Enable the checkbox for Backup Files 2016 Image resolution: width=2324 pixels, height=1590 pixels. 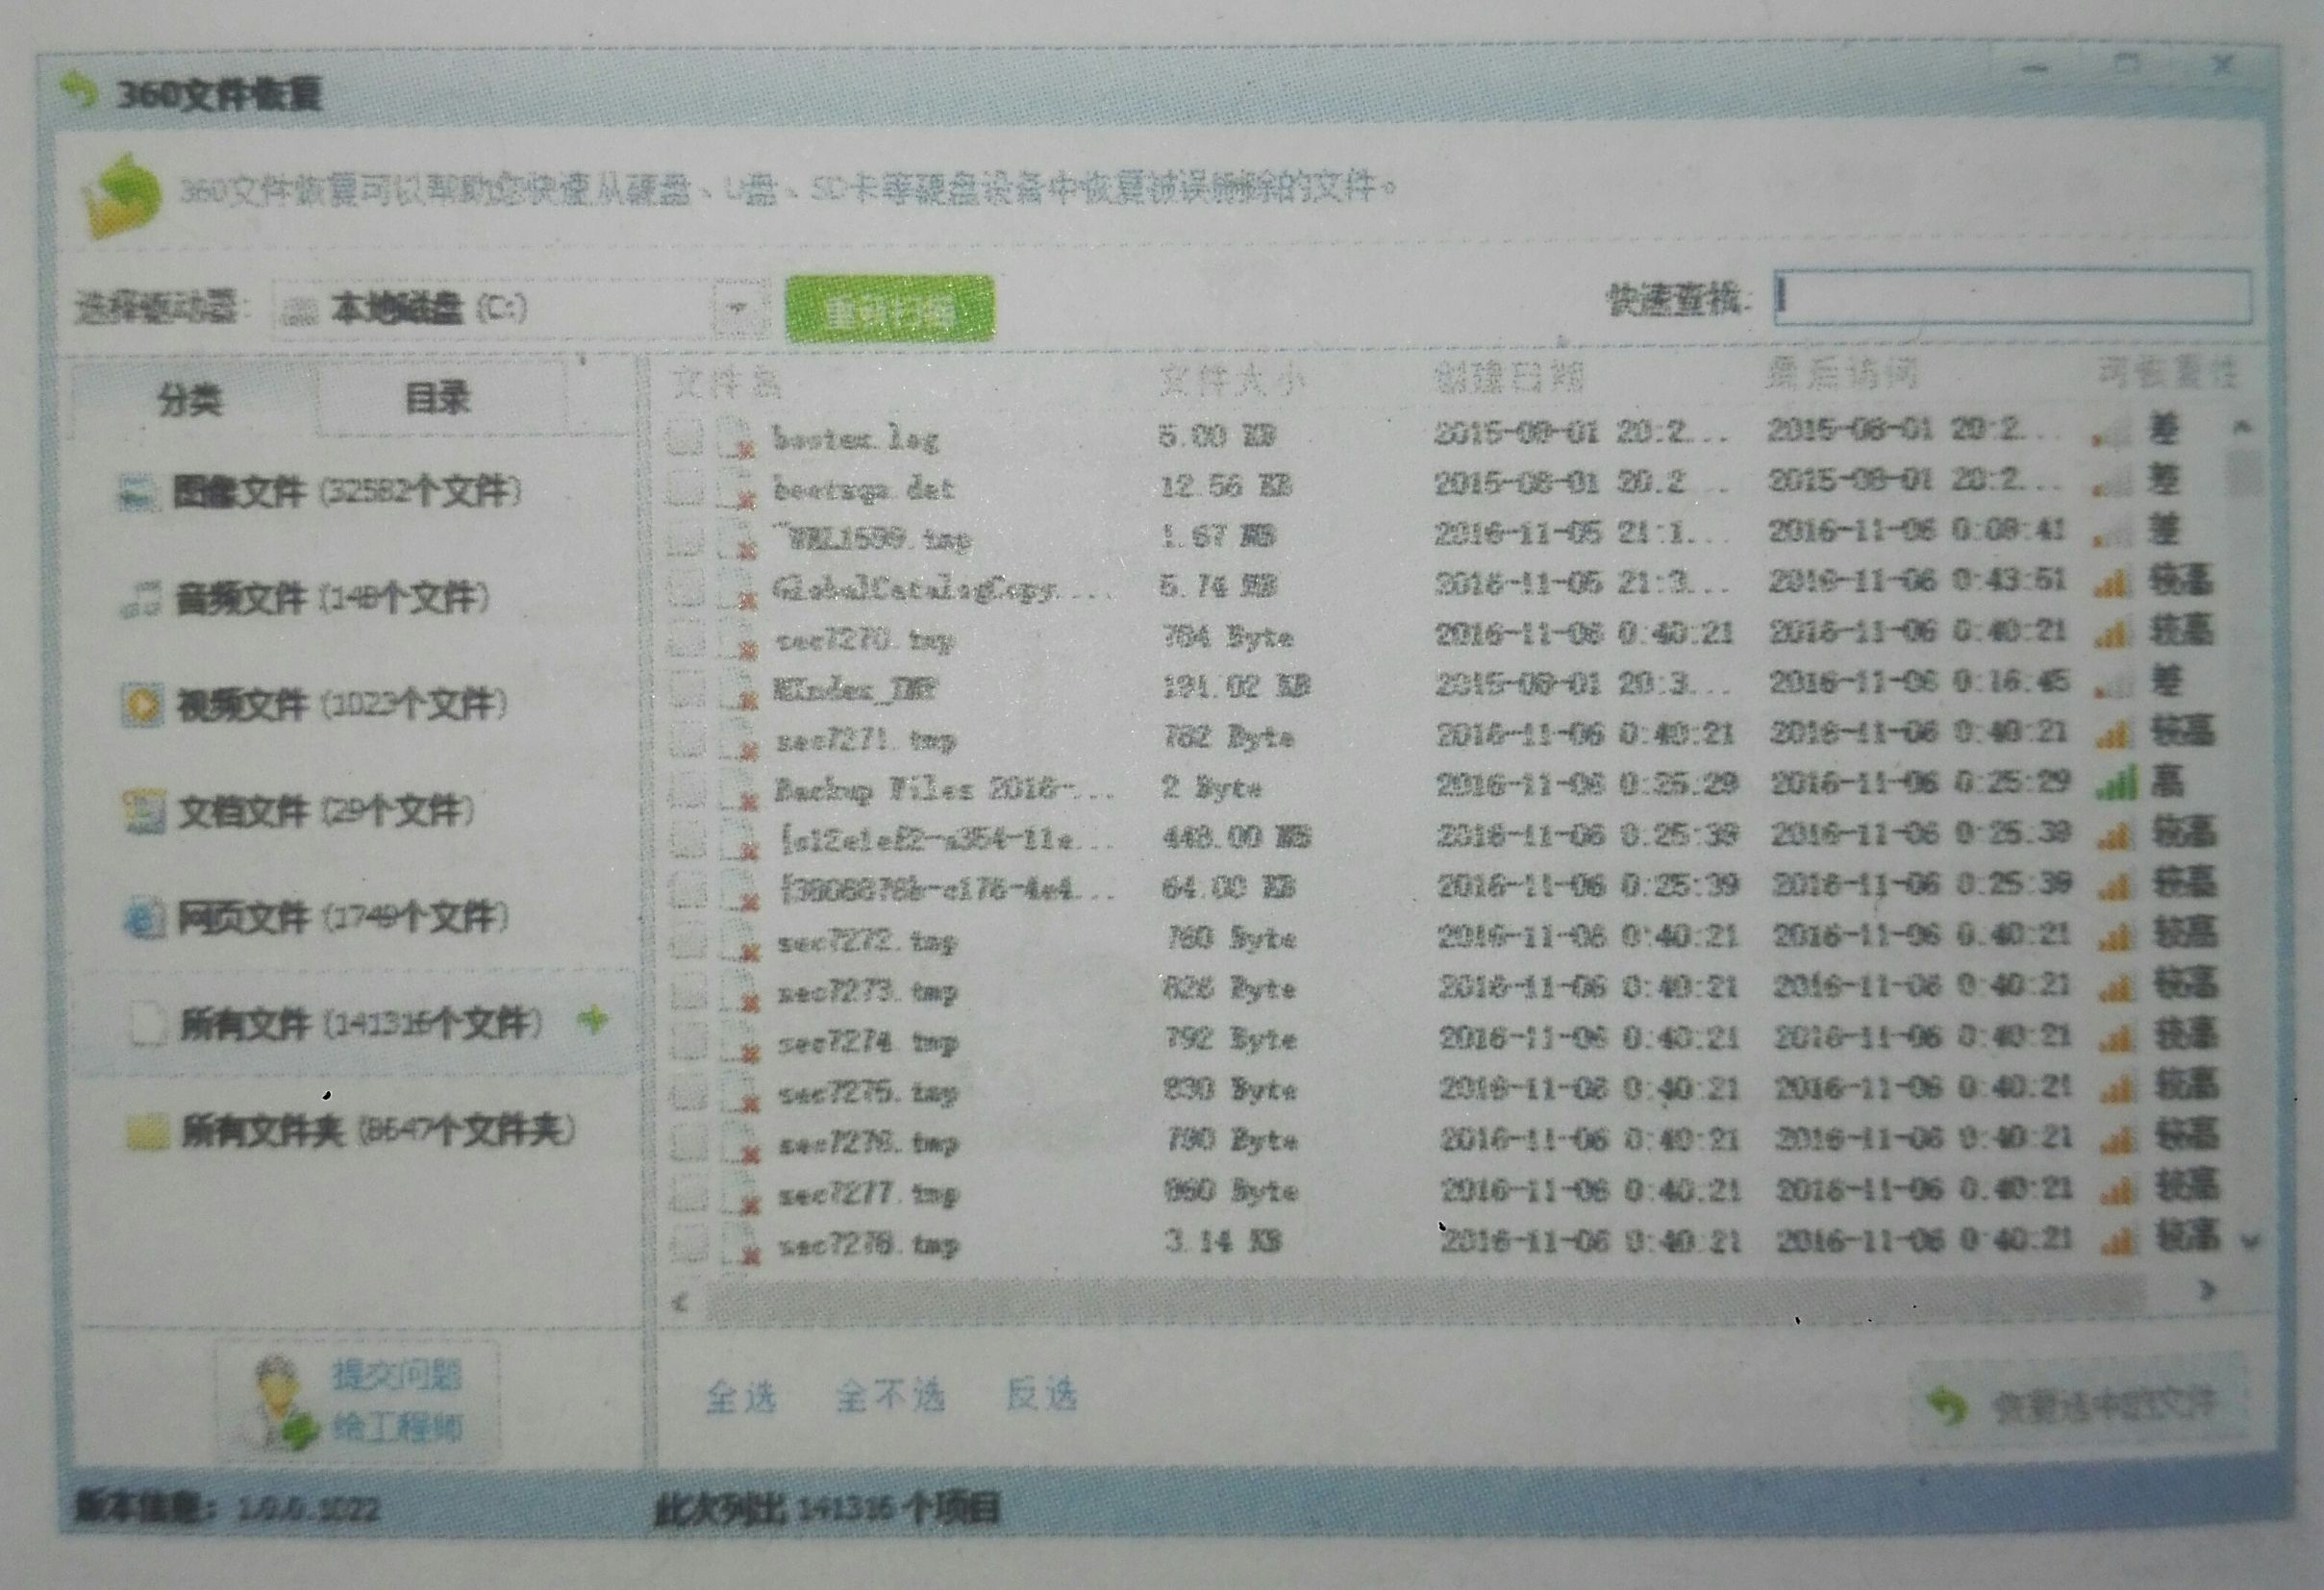(x=685, y=790)
